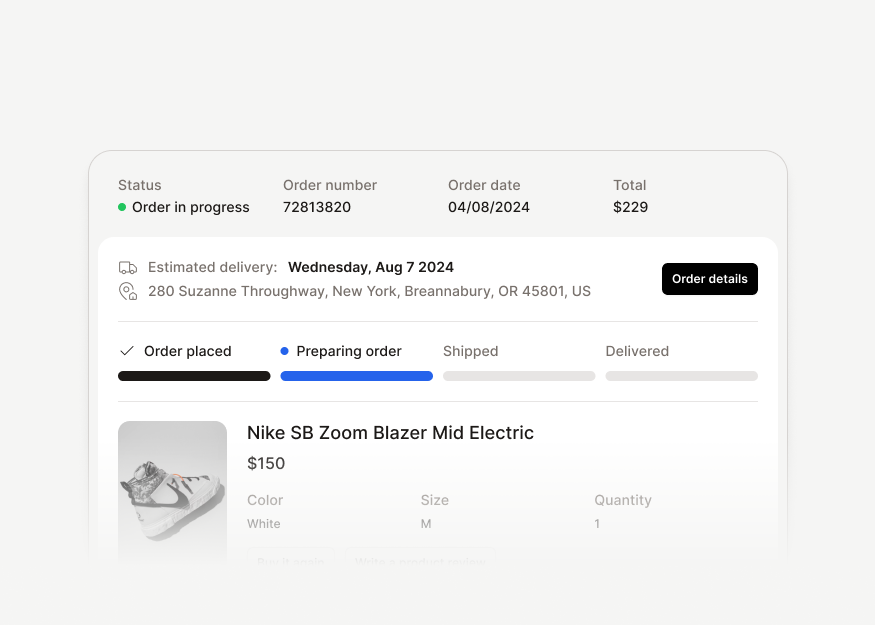Click the Estimated delivery label

(213, 267)
